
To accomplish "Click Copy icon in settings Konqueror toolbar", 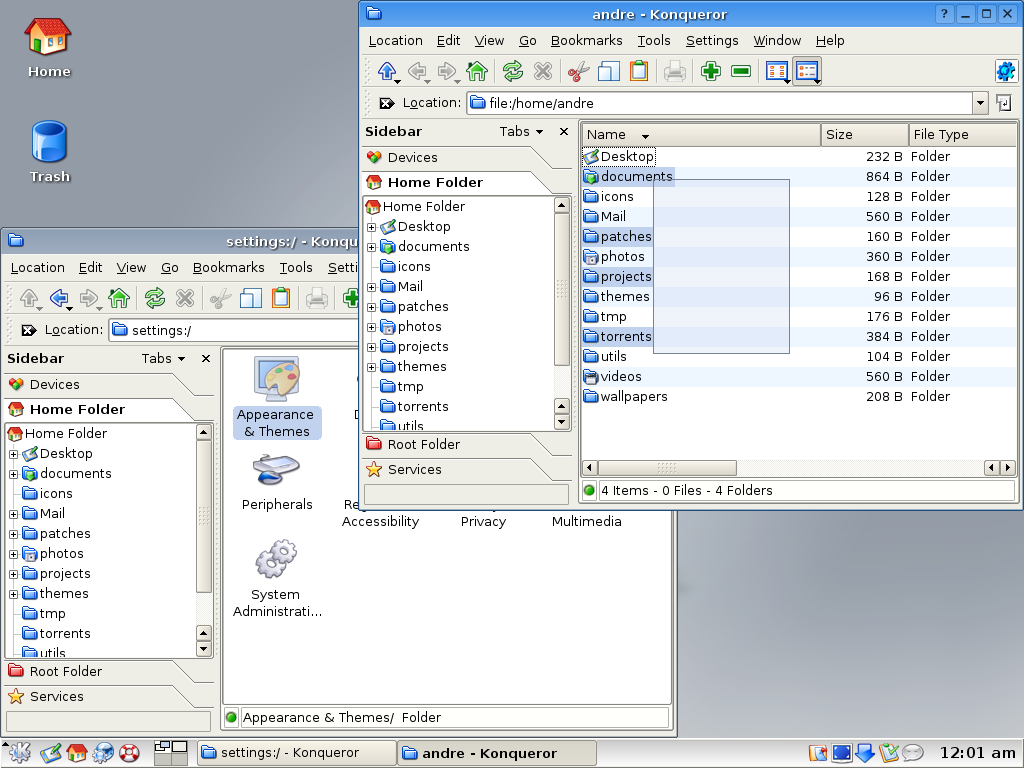I will pos(251,298).
